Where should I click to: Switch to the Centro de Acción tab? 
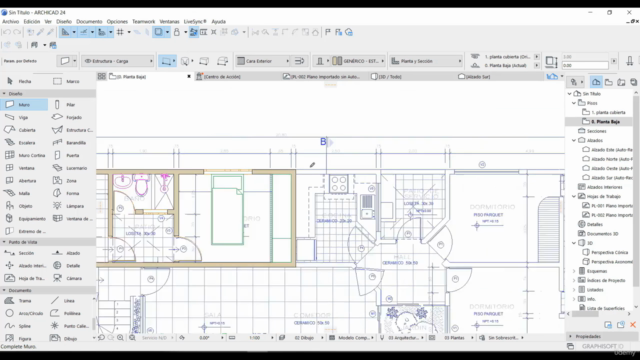(218, 77)
